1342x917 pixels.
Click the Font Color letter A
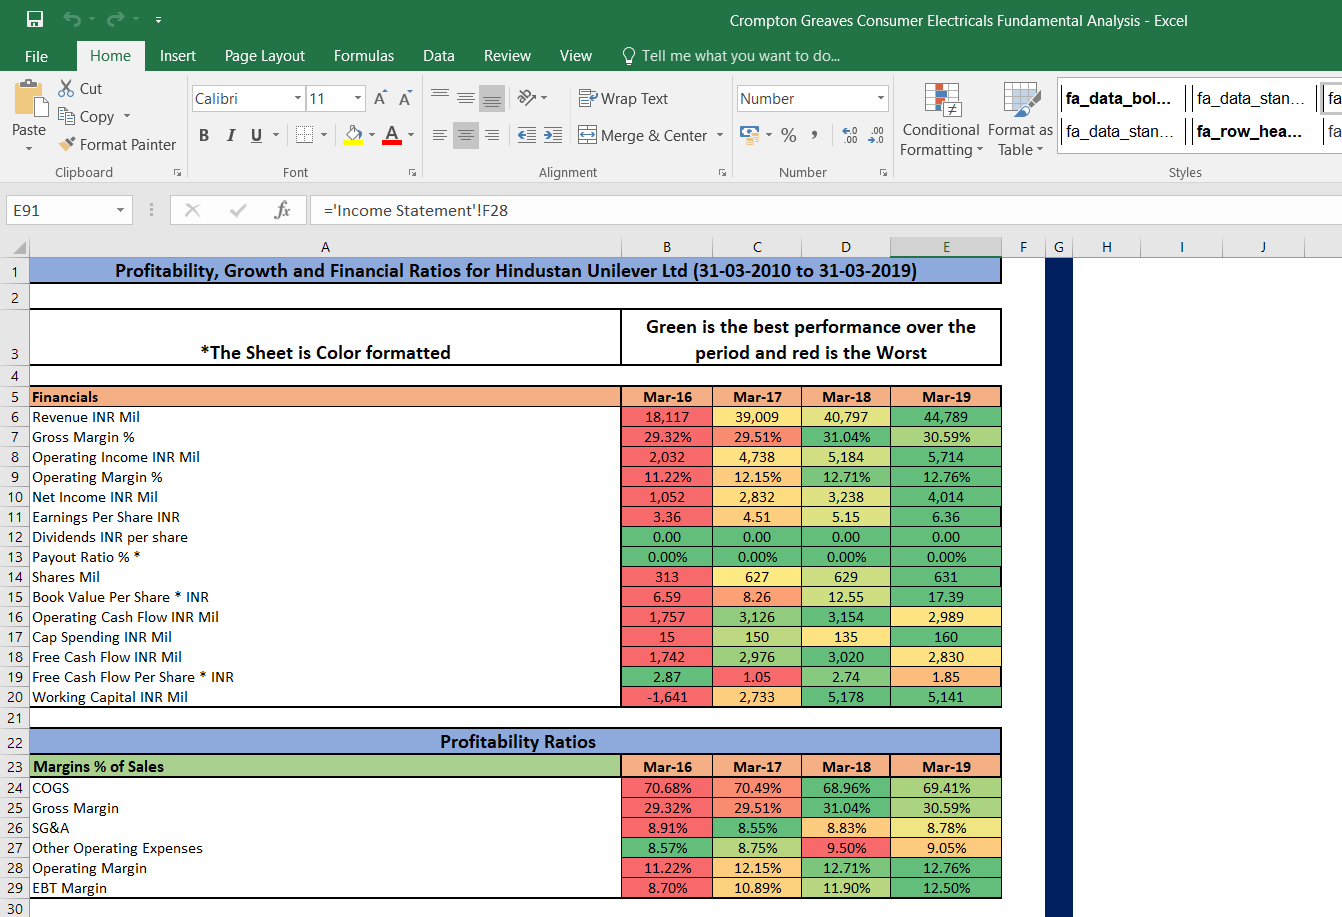[392, 135]
